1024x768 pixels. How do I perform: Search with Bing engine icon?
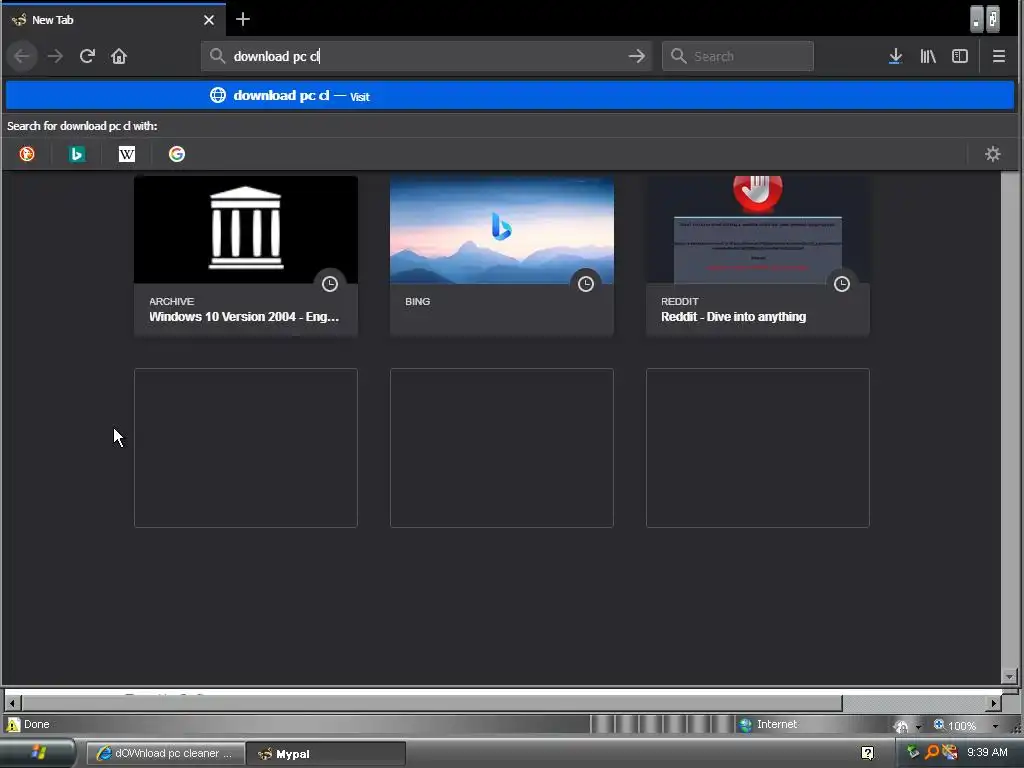click(76, 154)
